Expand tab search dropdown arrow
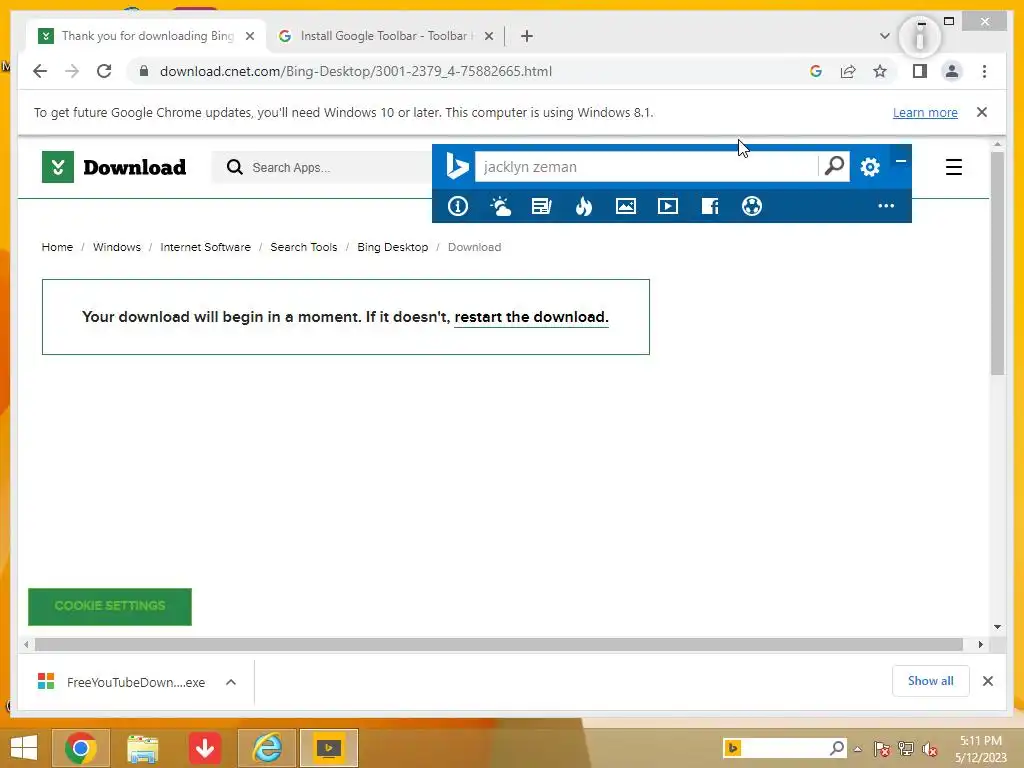 [x=884, y=36]
